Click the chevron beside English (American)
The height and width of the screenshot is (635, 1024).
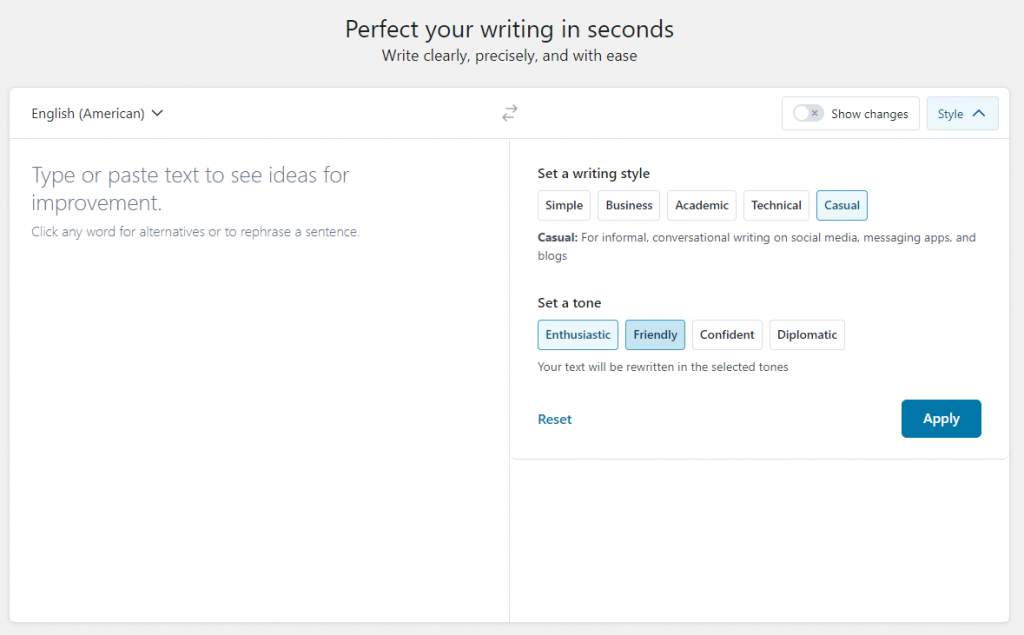(x=157, y=114)
